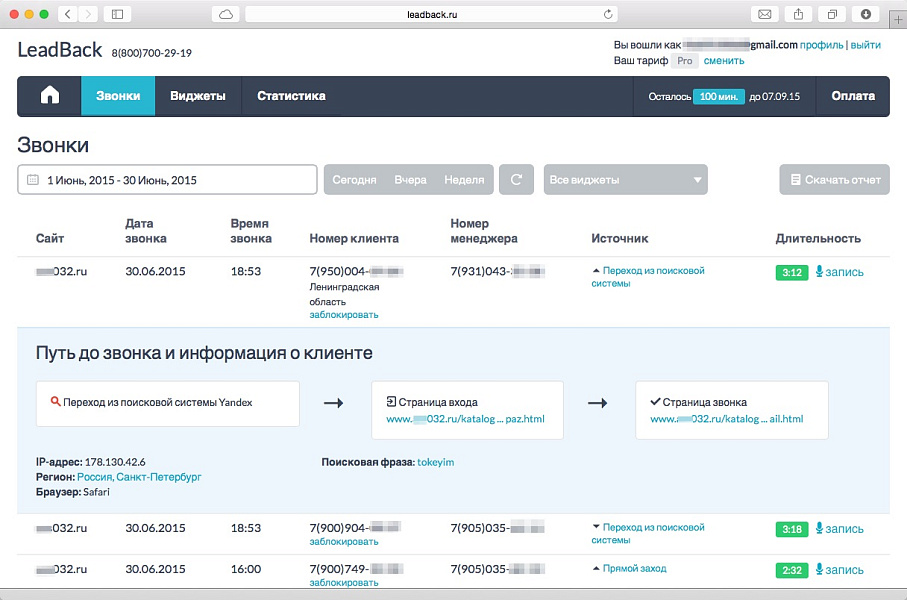The height and width of the screenshot is (600, 907).
Task: Open the Все виджеты dropdown
Action: click(x=624, y=179)
